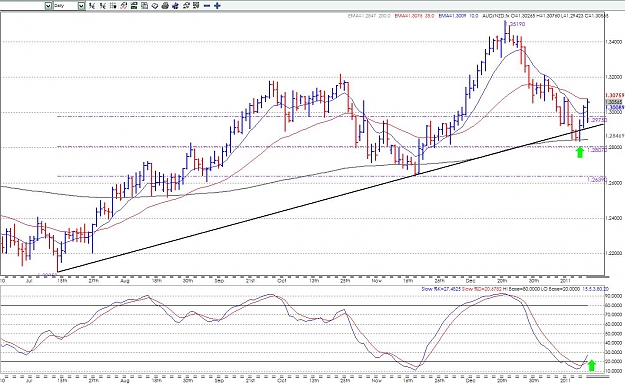Expand the Daily timeframe dropdown arrow
This screenshot has width=625, height=384.
tap(81, 6)
